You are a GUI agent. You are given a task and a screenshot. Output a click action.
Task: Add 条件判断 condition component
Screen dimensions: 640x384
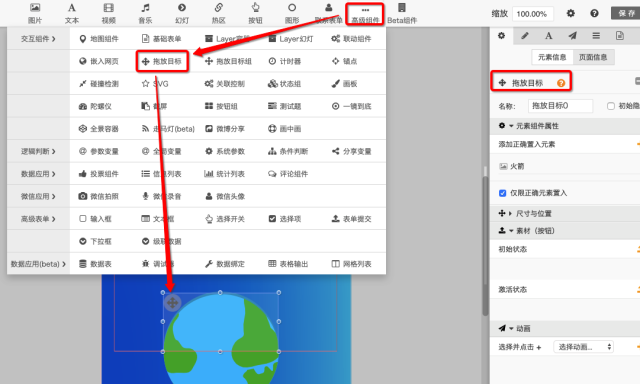point(288,151)
